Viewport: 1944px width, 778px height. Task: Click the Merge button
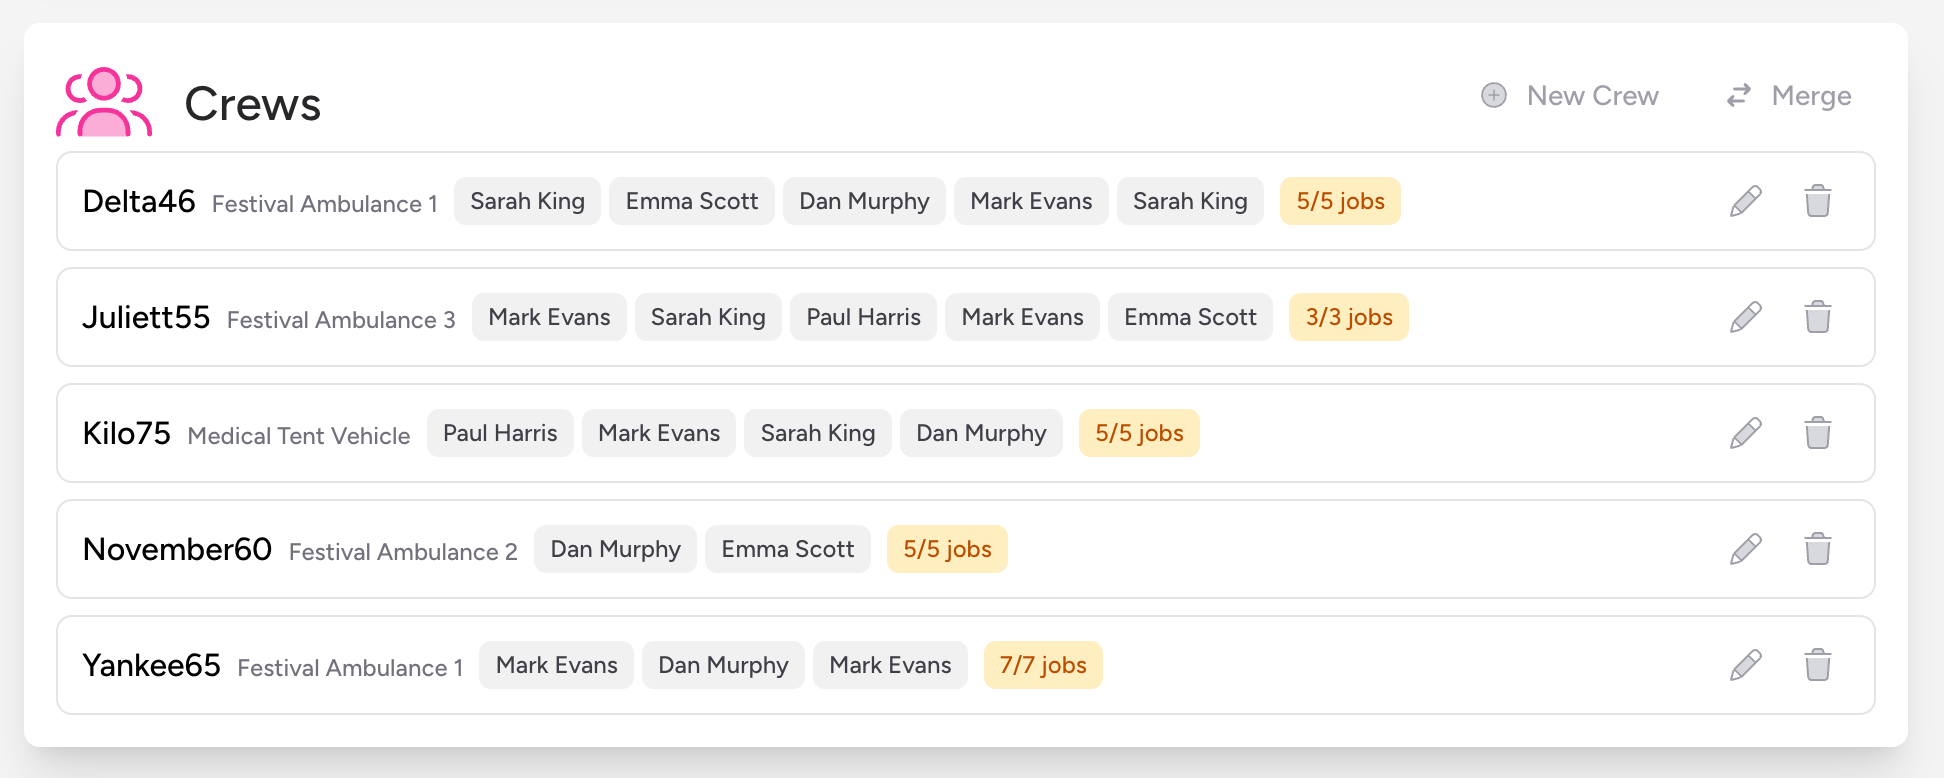(x=1789, y=96)
